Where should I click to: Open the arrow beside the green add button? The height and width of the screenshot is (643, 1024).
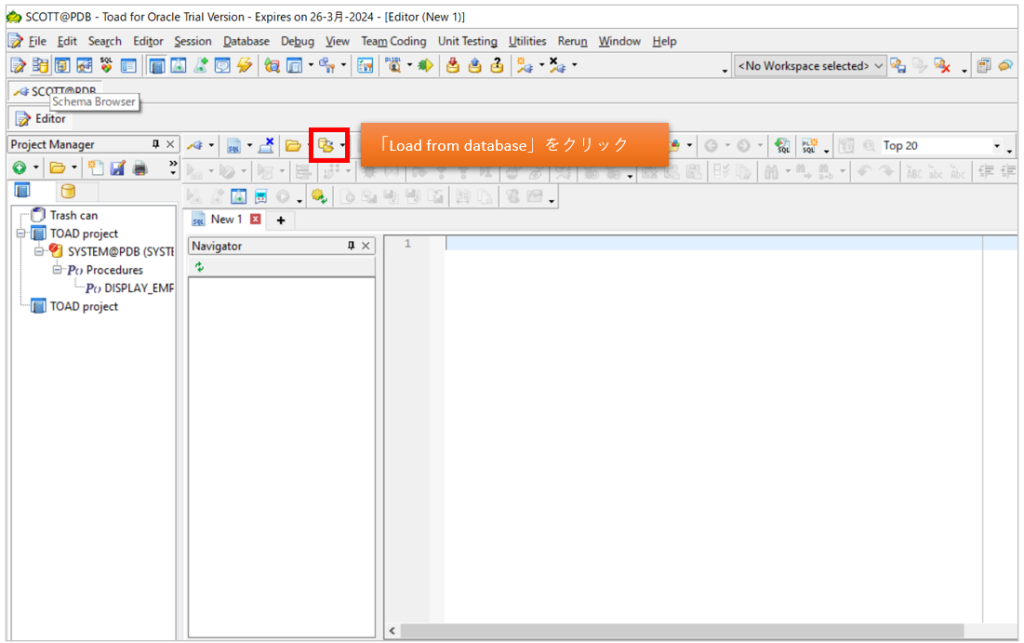(x=35, y=168)
